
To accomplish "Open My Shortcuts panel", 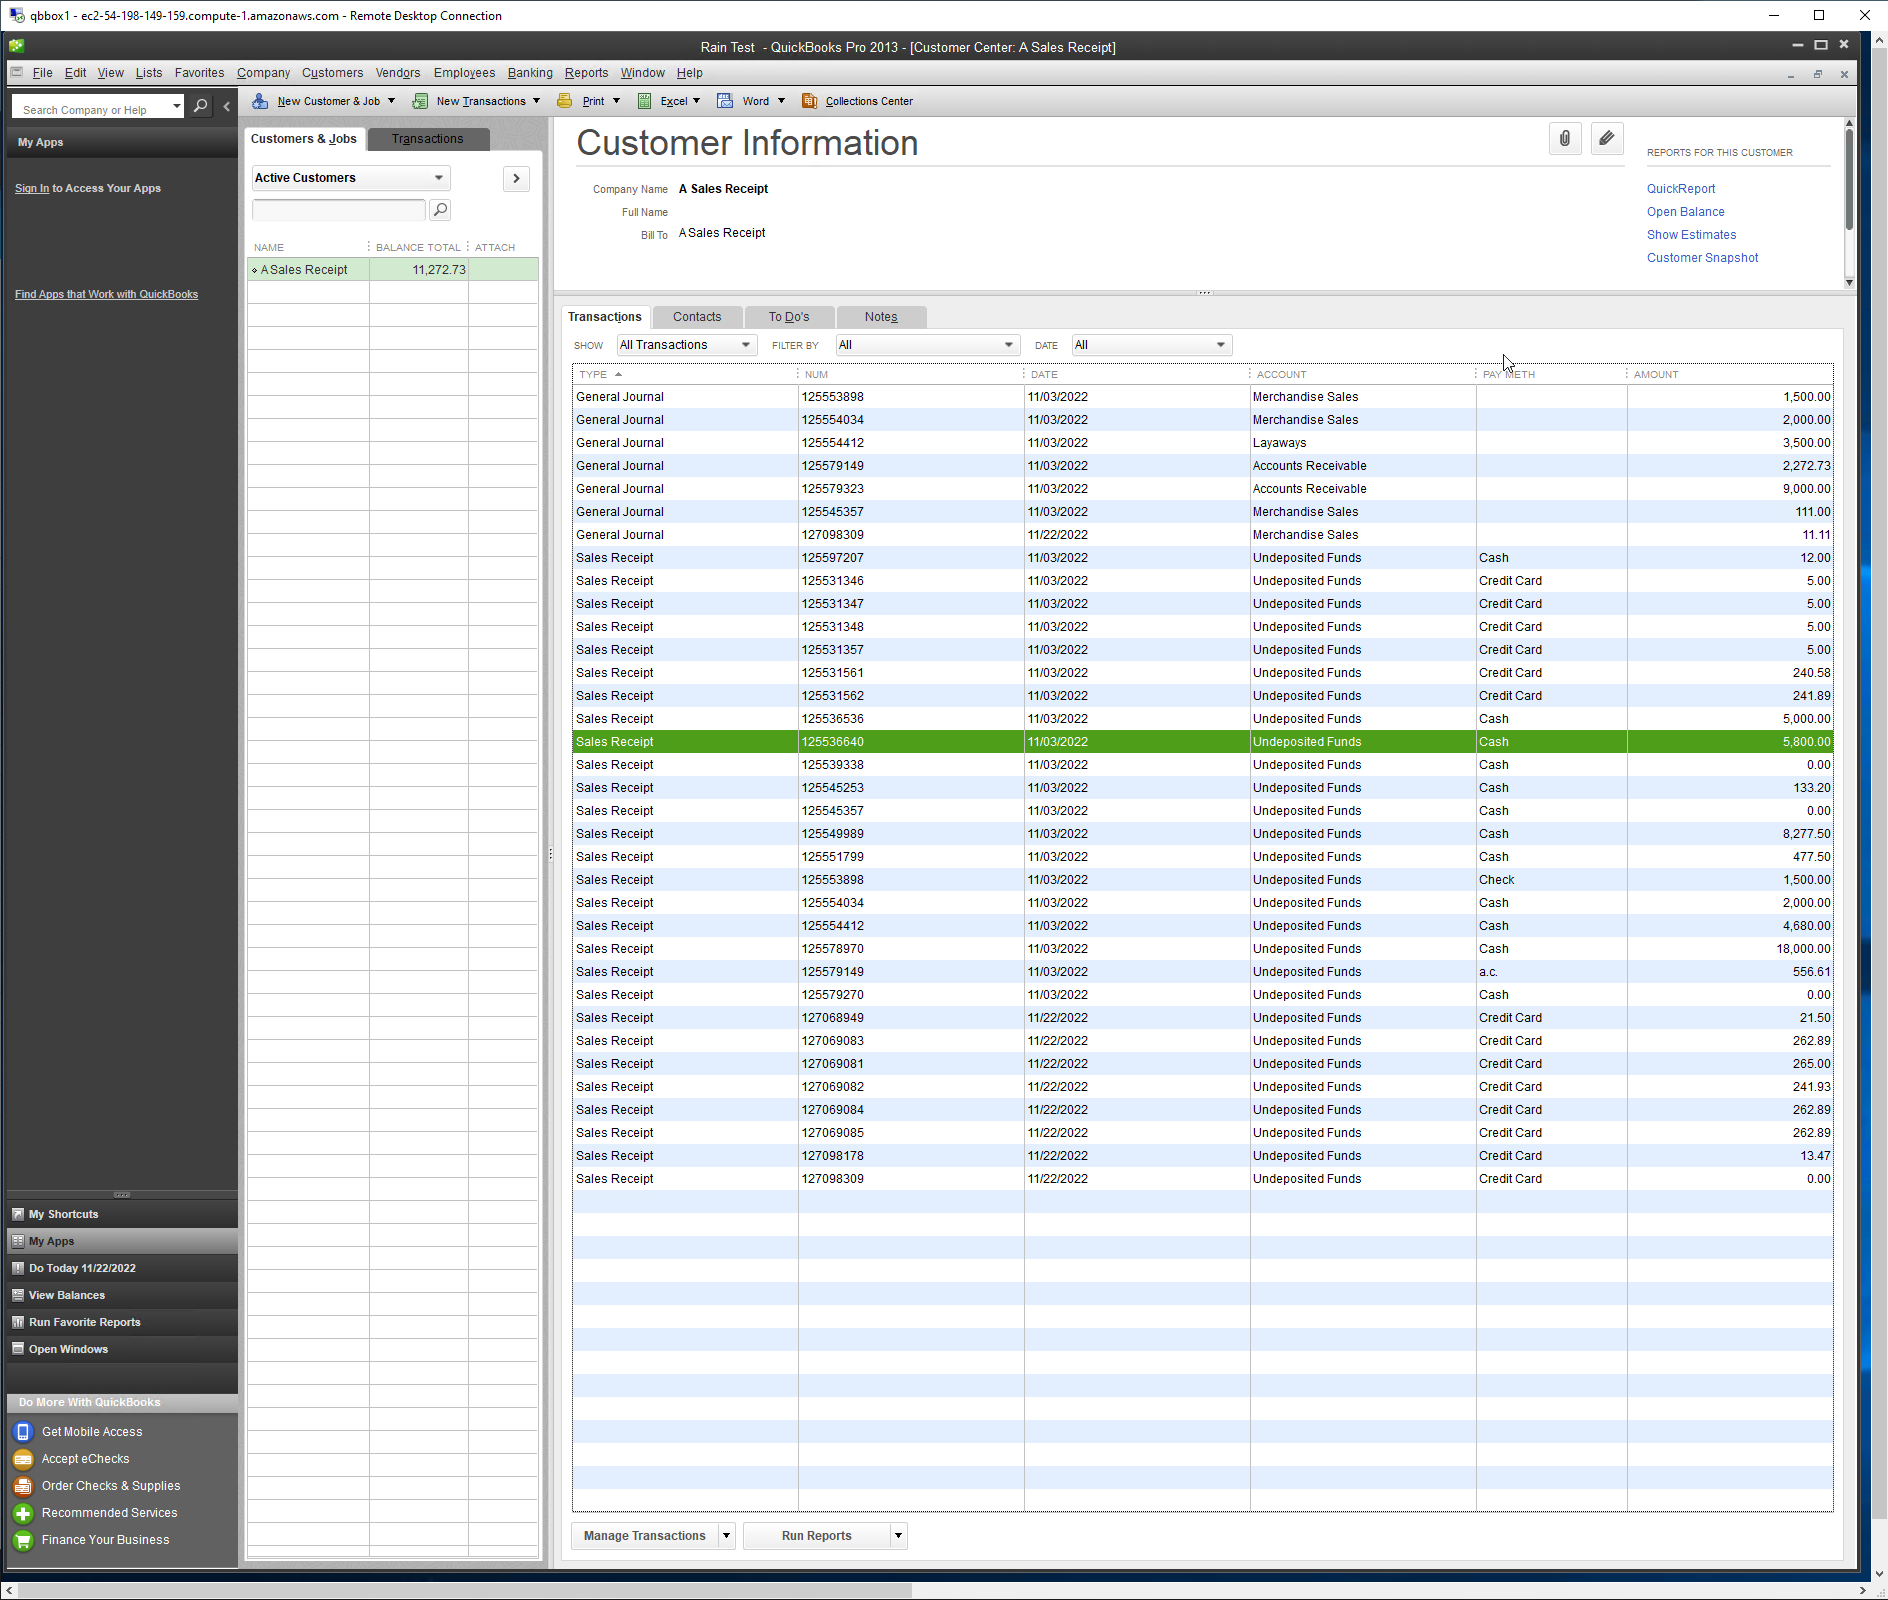I will (122, 1214).
